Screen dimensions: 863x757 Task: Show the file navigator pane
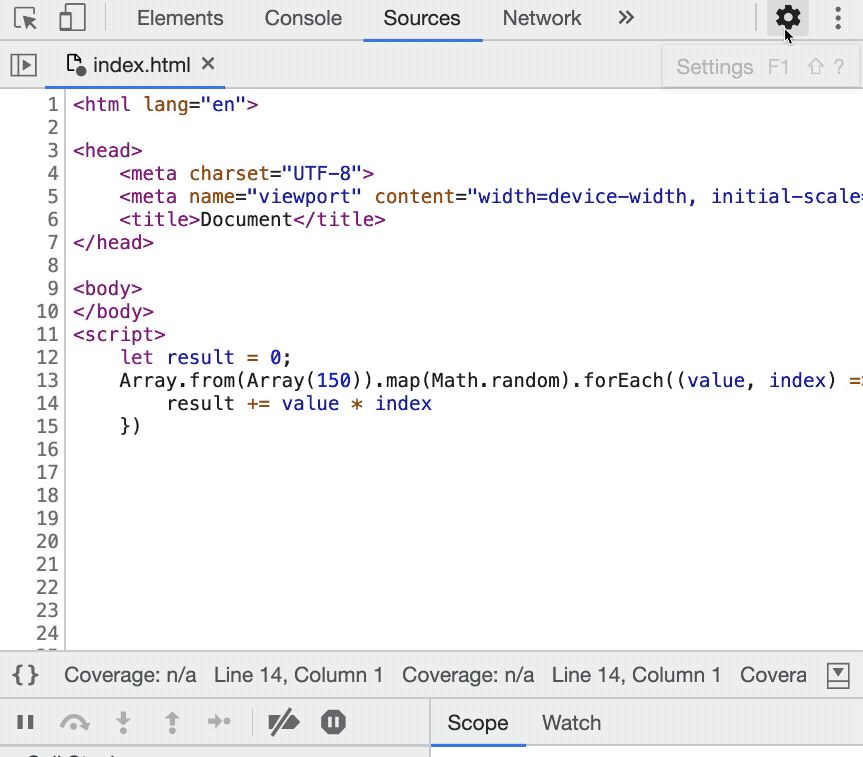(x=23, y=65)
